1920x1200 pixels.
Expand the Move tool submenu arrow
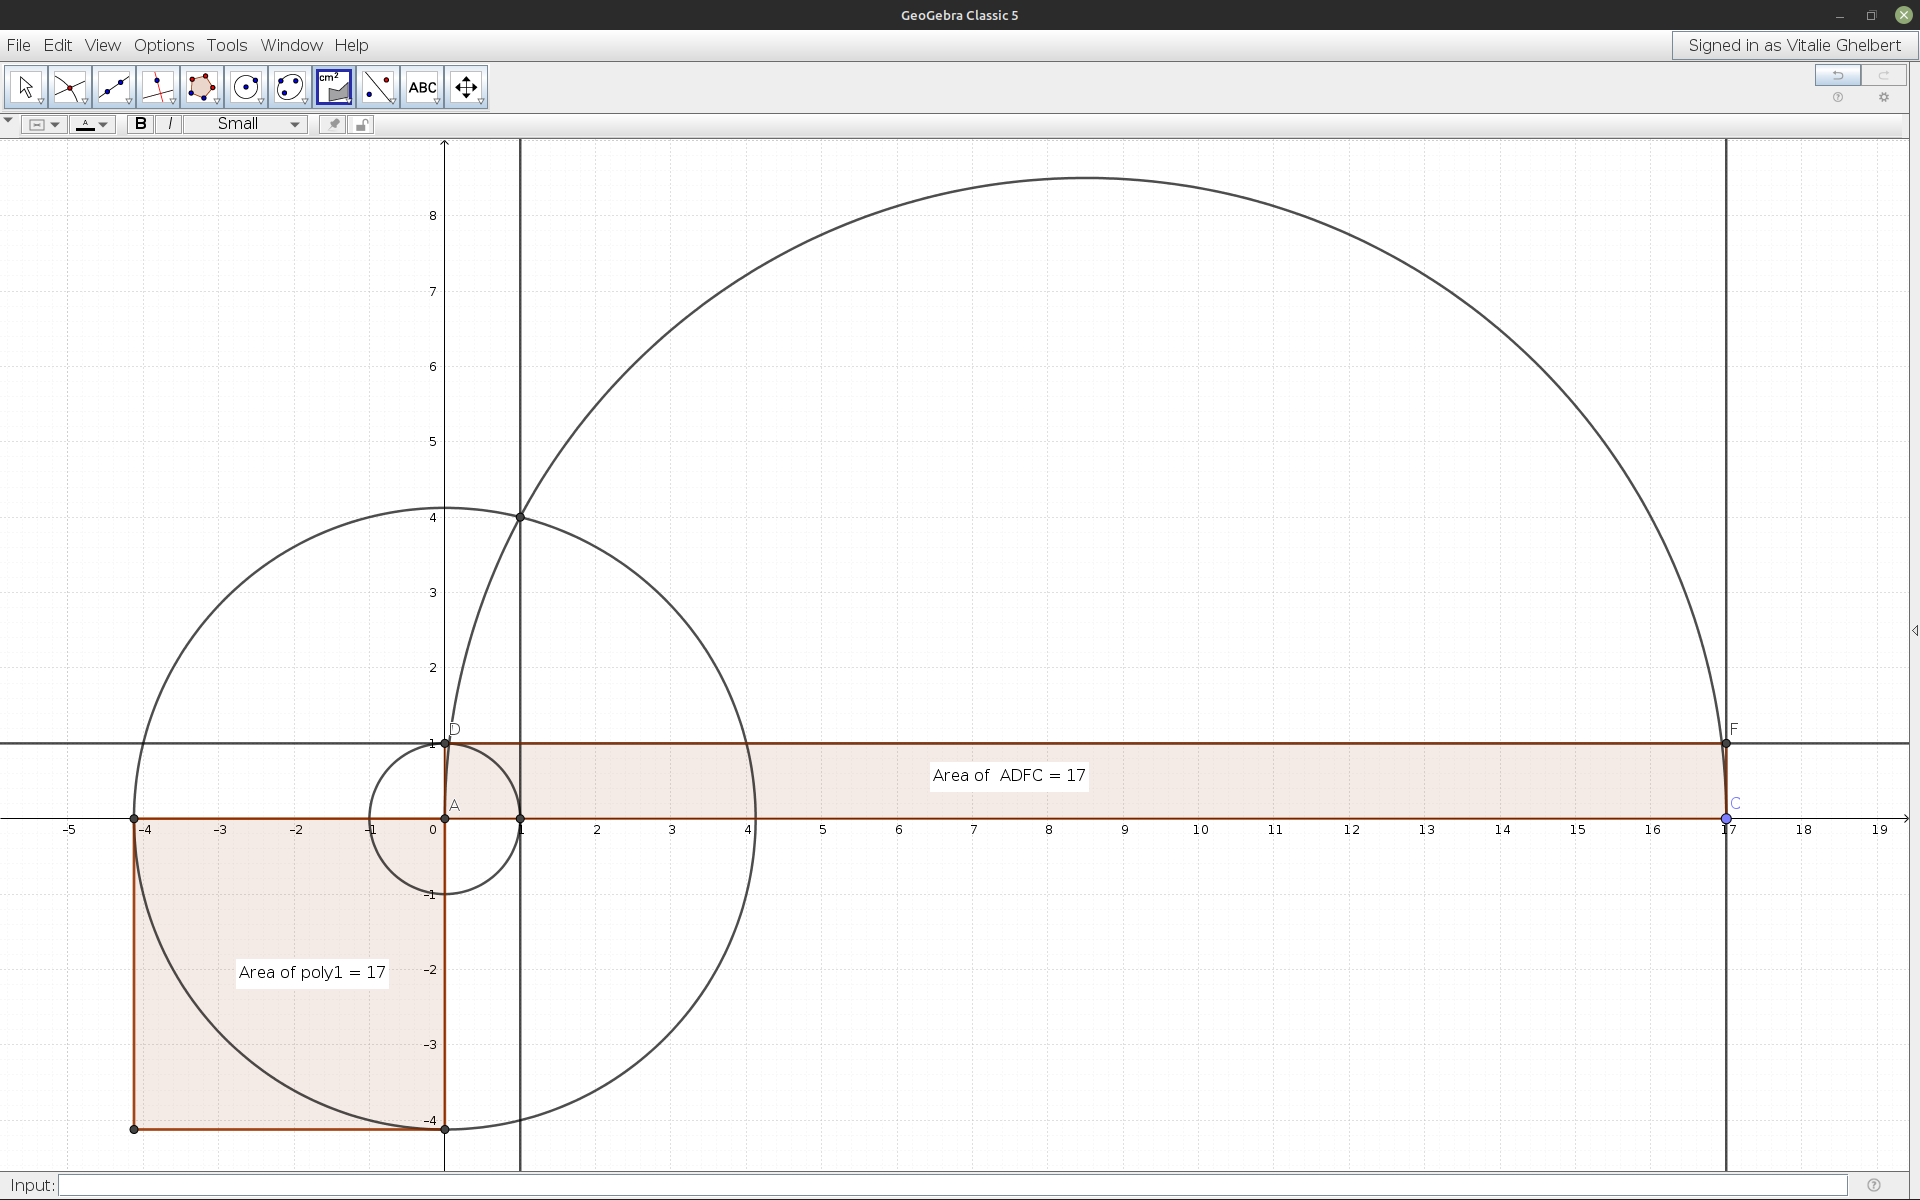click(x=41, y=102)
